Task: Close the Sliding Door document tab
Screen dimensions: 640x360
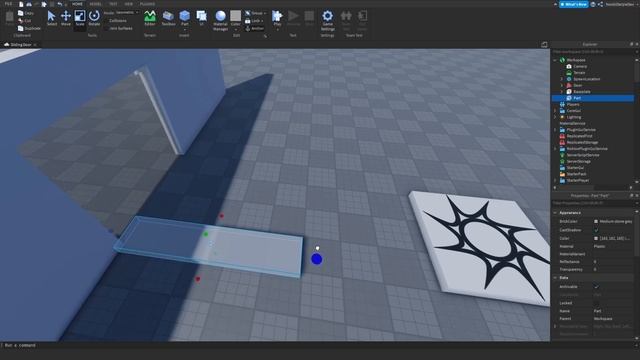Action: [35, 45]
